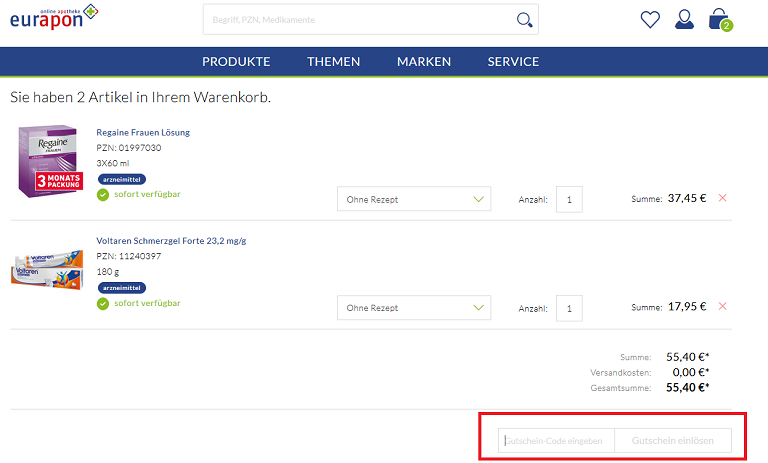768x463 pixels.
Task: Open the MARKEN menu
Action: (424, 62)
